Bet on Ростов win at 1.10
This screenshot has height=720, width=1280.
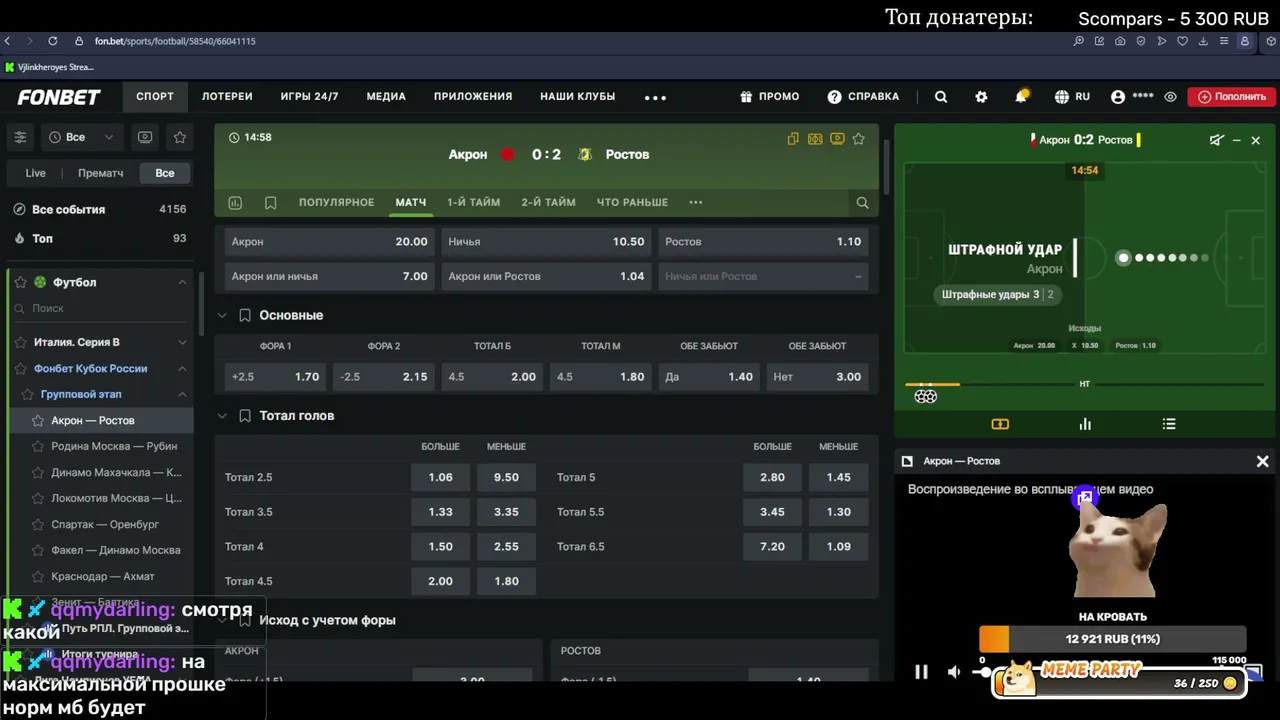click(763, 242)
